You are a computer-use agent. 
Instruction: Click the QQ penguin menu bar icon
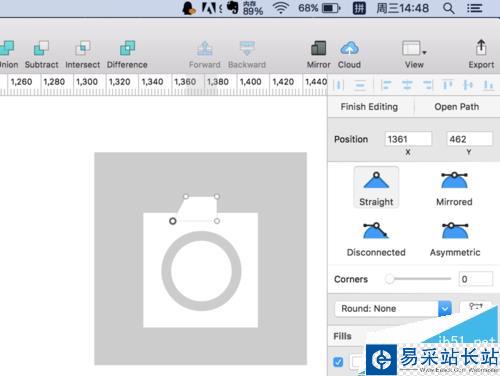(x=188, y=8)
